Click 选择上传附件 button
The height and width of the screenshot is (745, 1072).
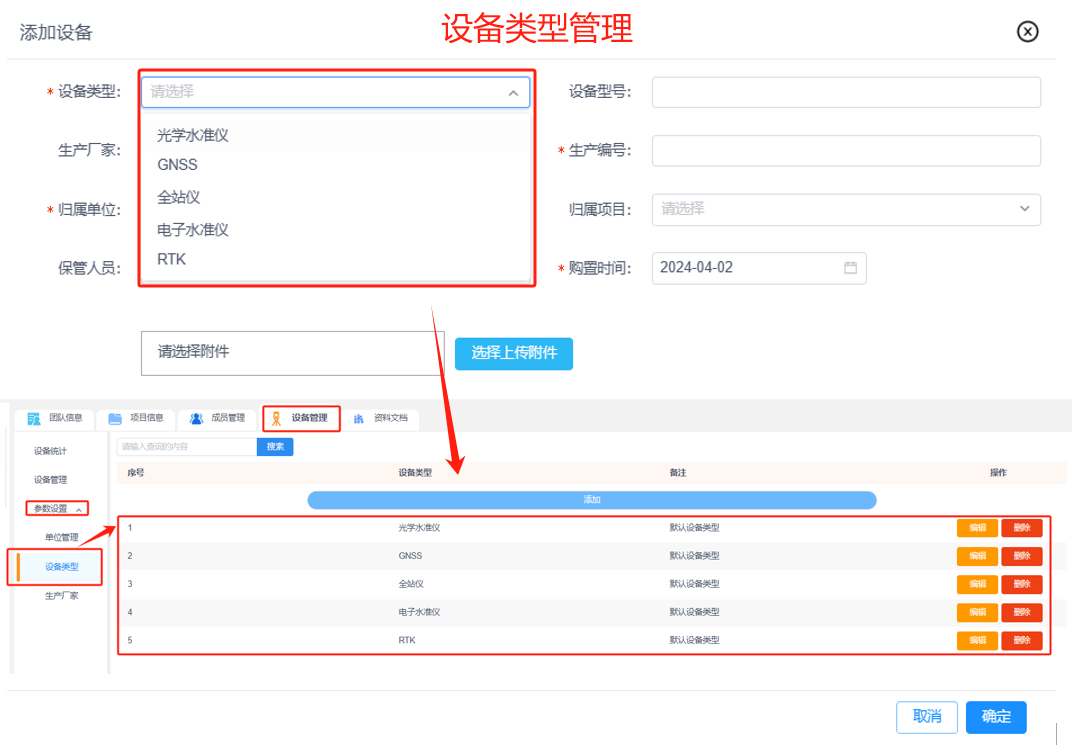(x=514, y=353)
